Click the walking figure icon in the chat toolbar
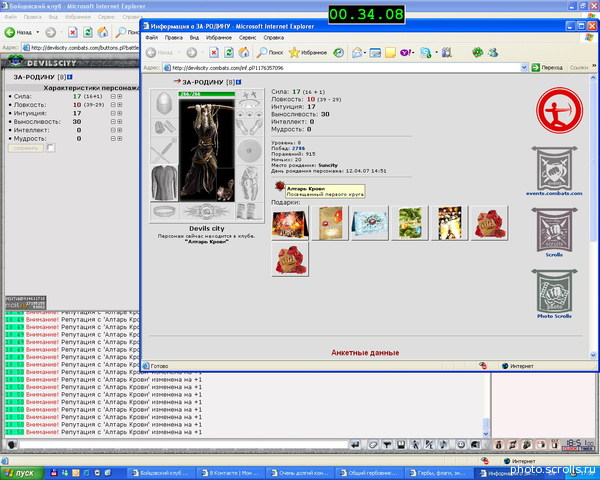Image resolution: width=600 pixels, height=480 pixels. click(x=415, y=445)
